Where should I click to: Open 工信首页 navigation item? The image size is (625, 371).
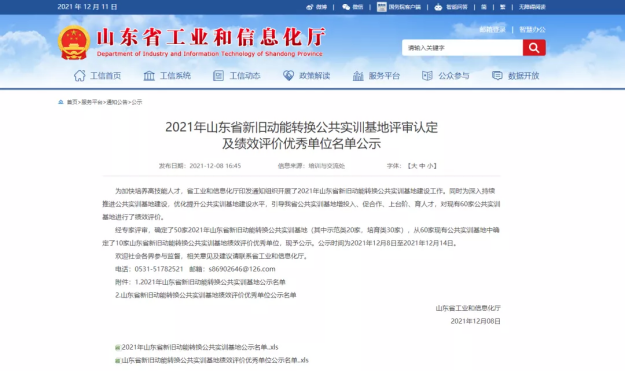click(x=97, y=75)
